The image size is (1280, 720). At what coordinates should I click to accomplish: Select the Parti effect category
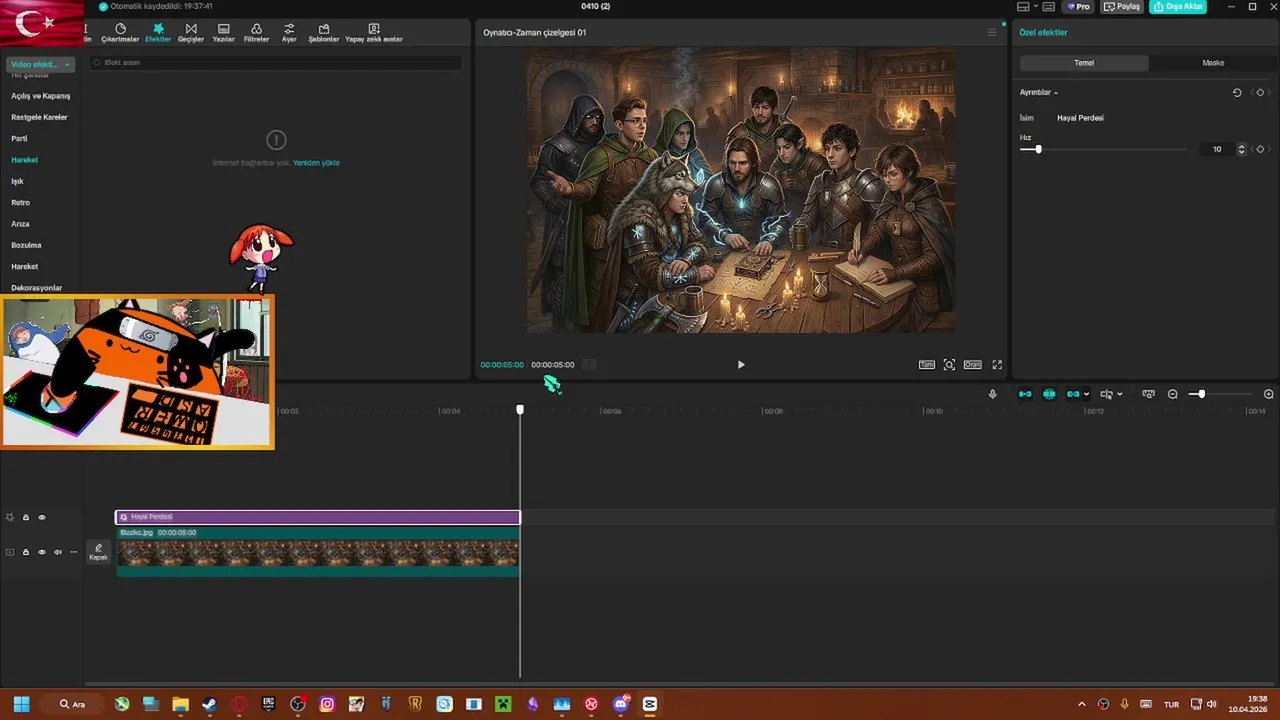pos(19,139)
